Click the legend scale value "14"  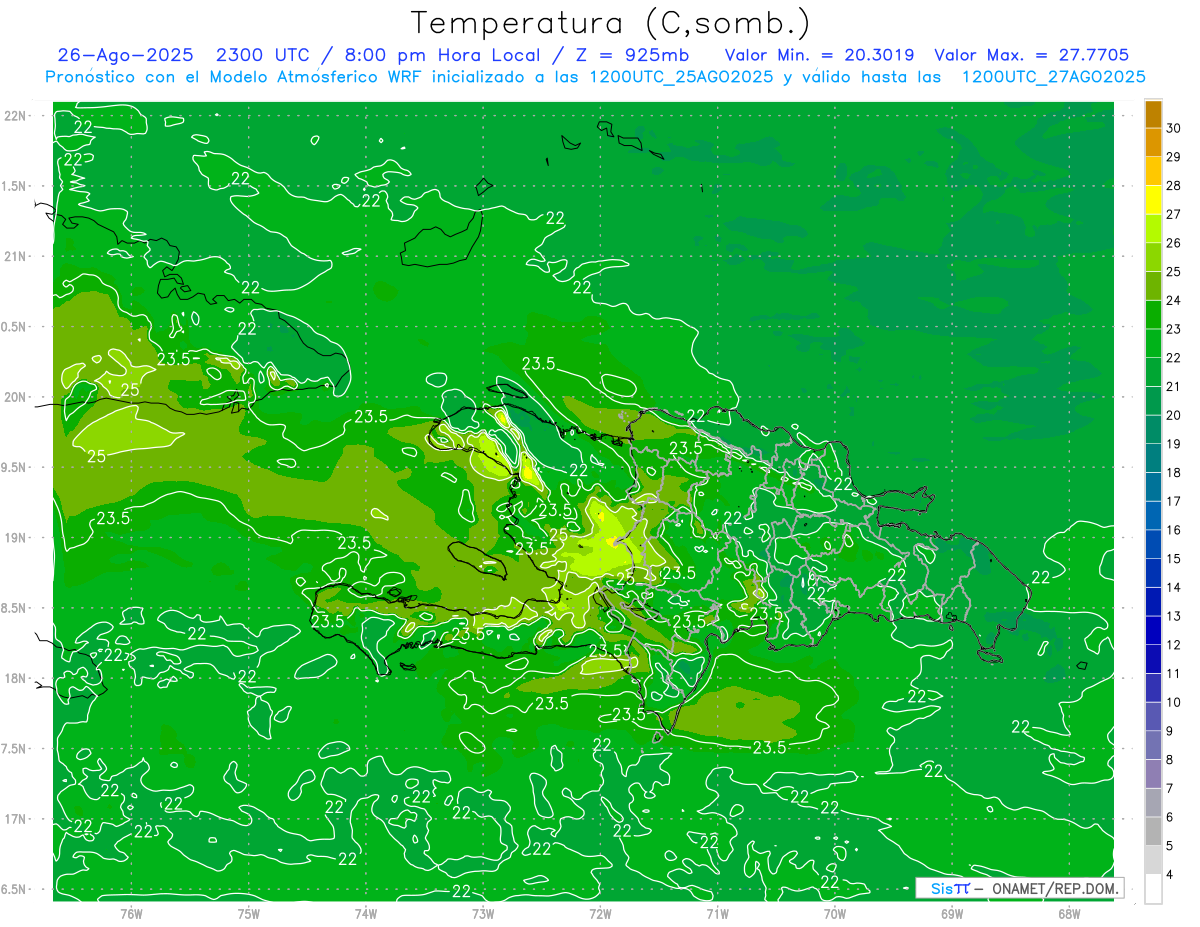[x=1175, y=587]
